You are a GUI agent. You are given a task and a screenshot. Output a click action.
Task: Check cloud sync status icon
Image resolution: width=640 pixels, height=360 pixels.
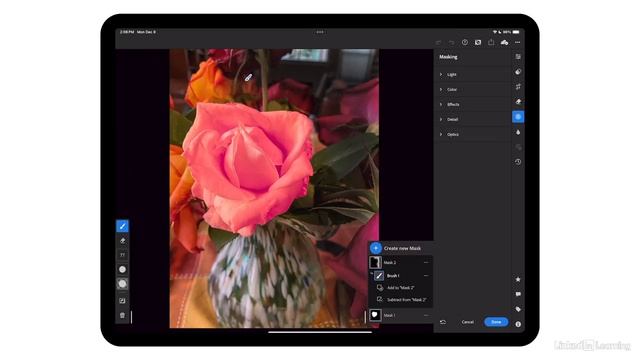click(504, 42)
